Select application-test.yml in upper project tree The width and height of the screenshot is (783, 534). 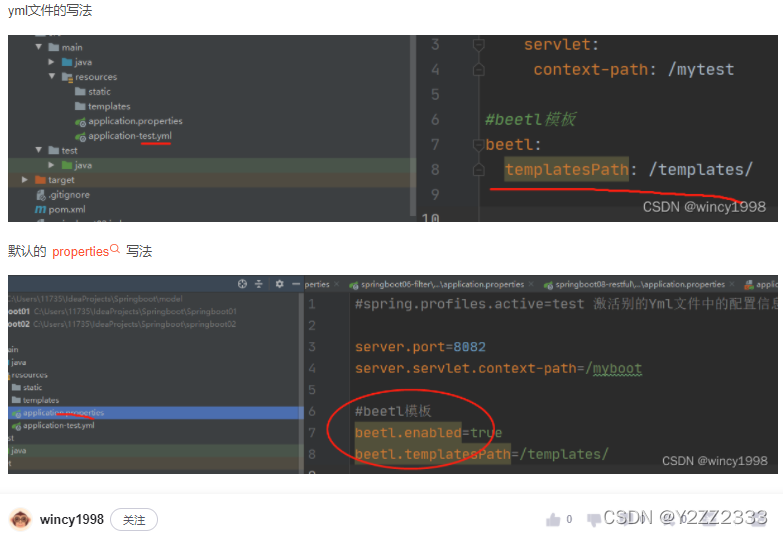(130, 136)
